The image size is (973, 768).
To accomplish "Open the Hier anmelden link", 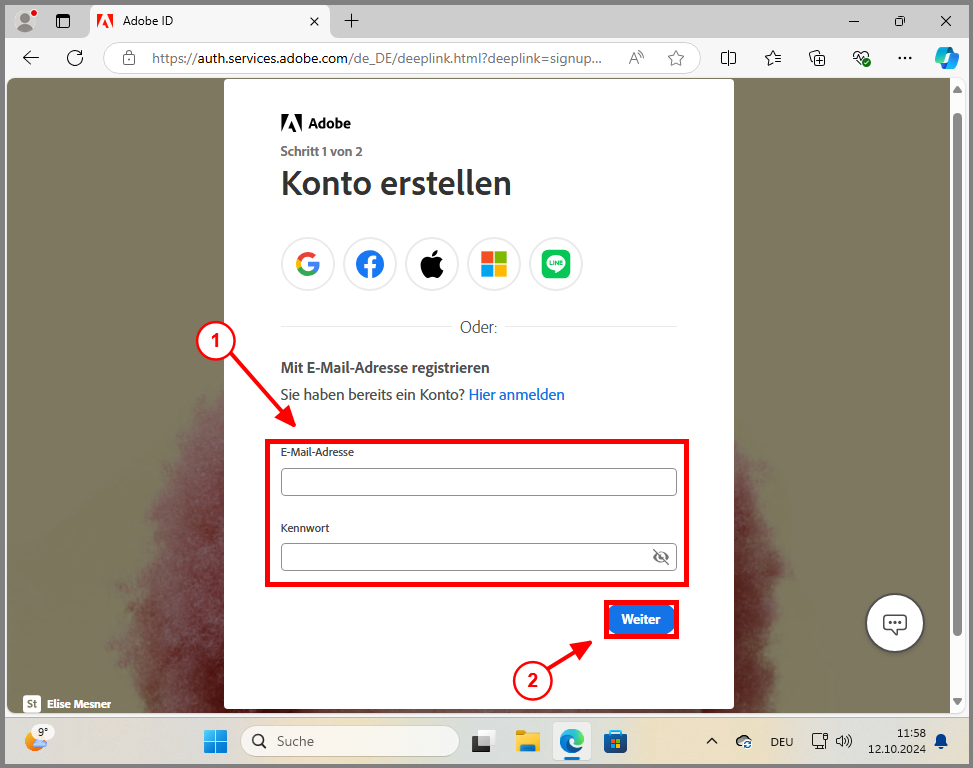I will (x=516, y=394).
